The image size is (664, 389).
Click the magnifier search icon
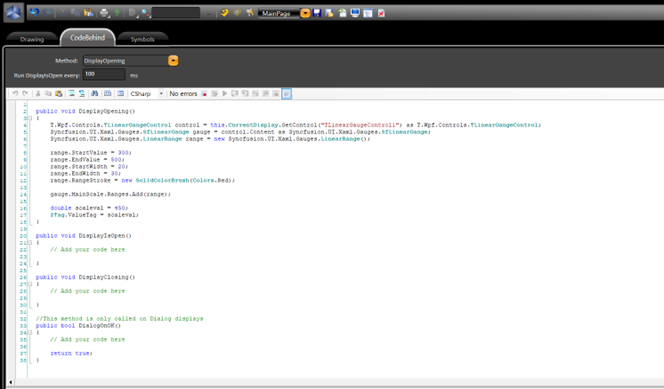(x=145, y=13)
